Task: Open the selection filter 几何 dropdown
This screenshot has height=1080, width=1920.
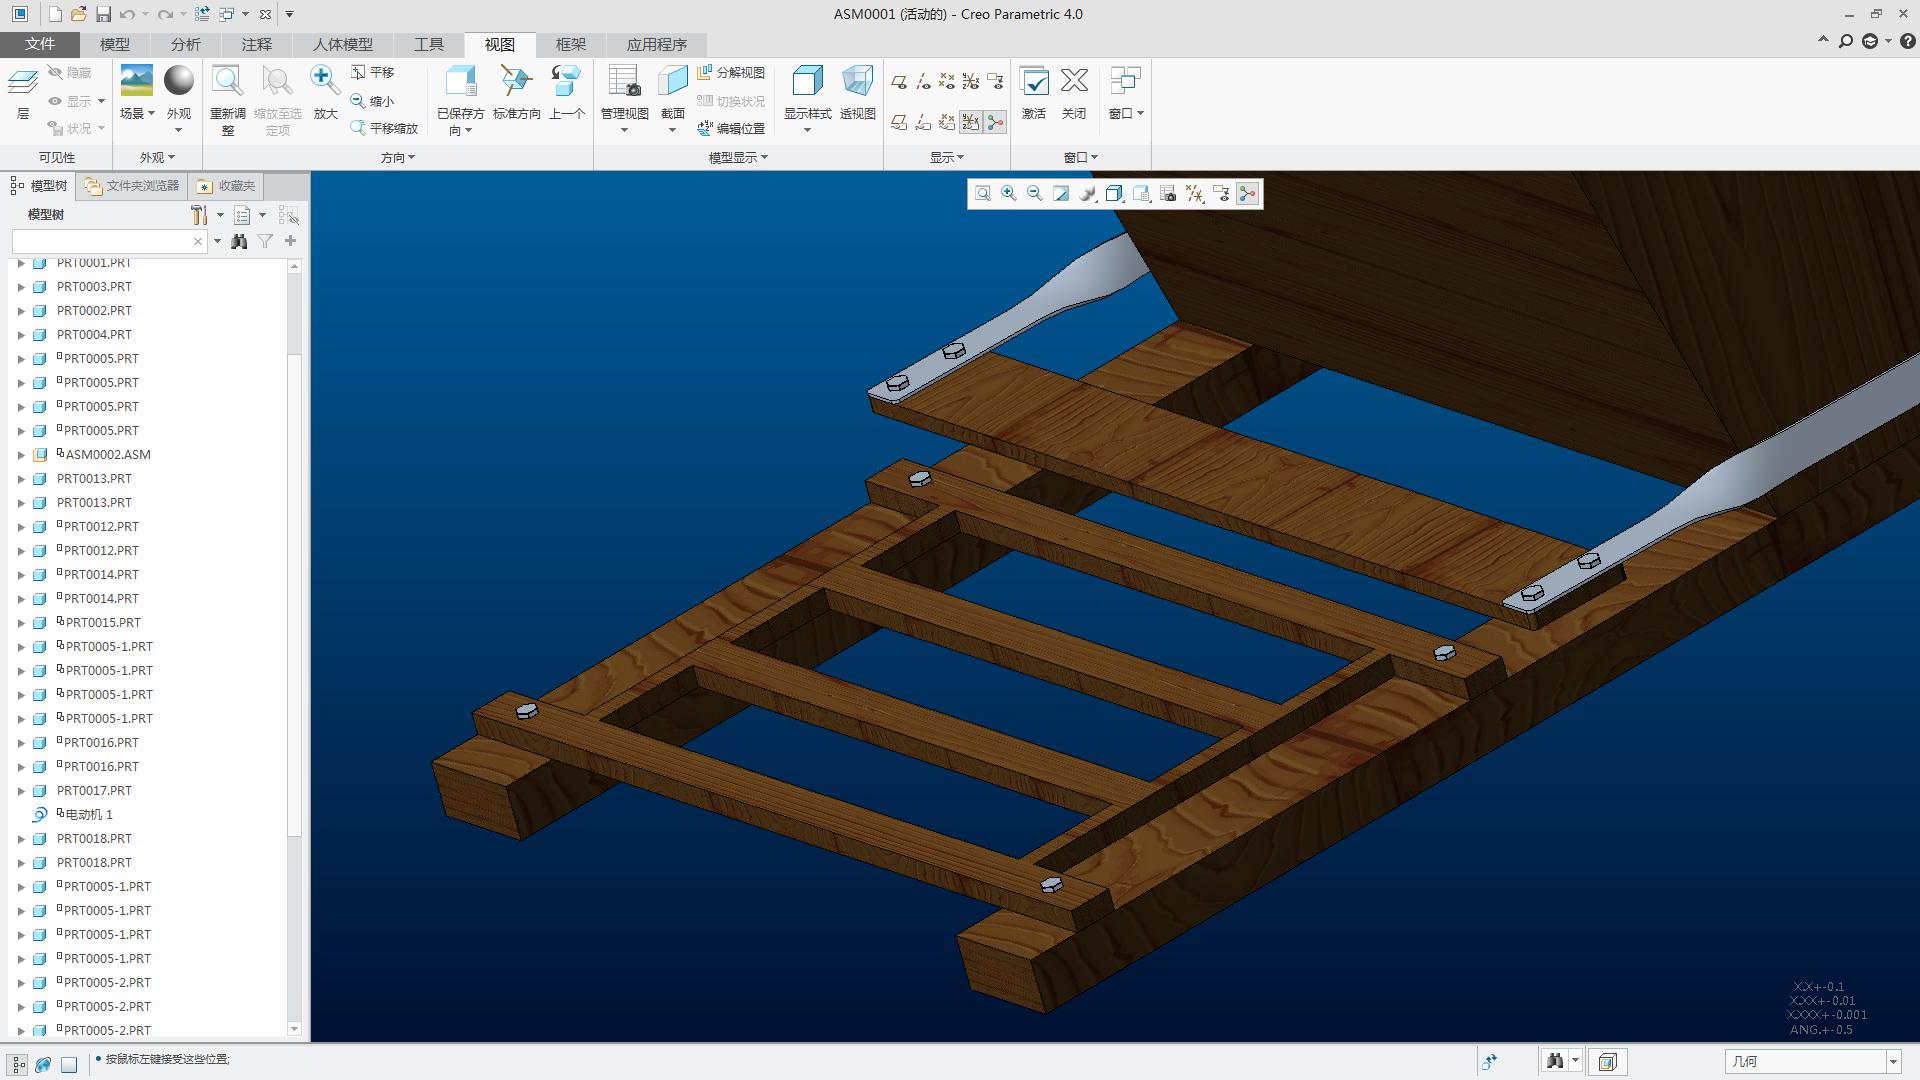Action: point(1892,1062)
